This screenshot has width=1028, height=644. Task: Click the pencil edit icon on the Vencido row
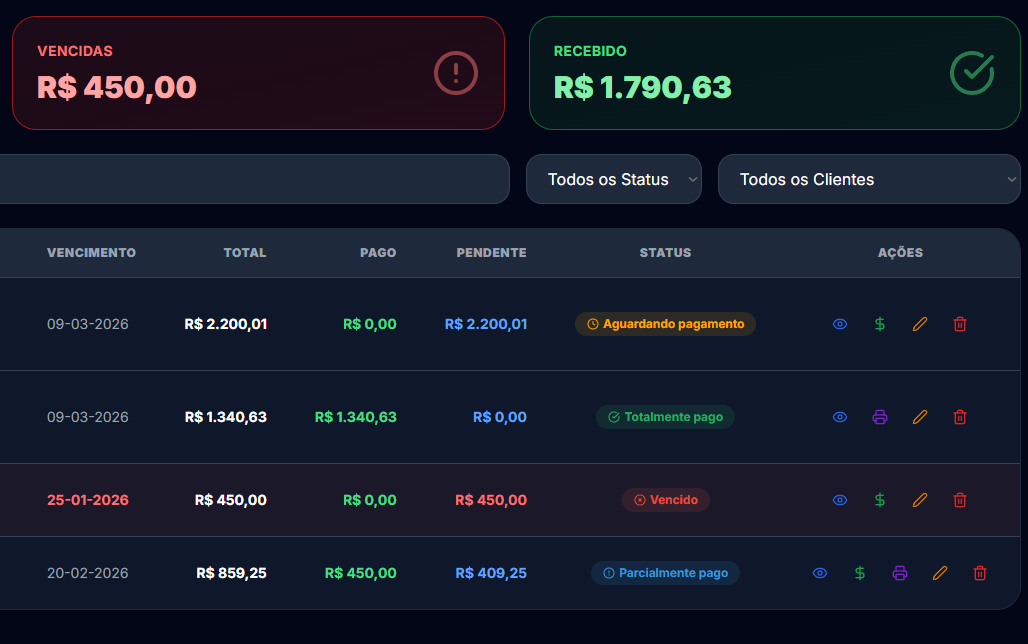pyautogui.click(x=920, y=500)
